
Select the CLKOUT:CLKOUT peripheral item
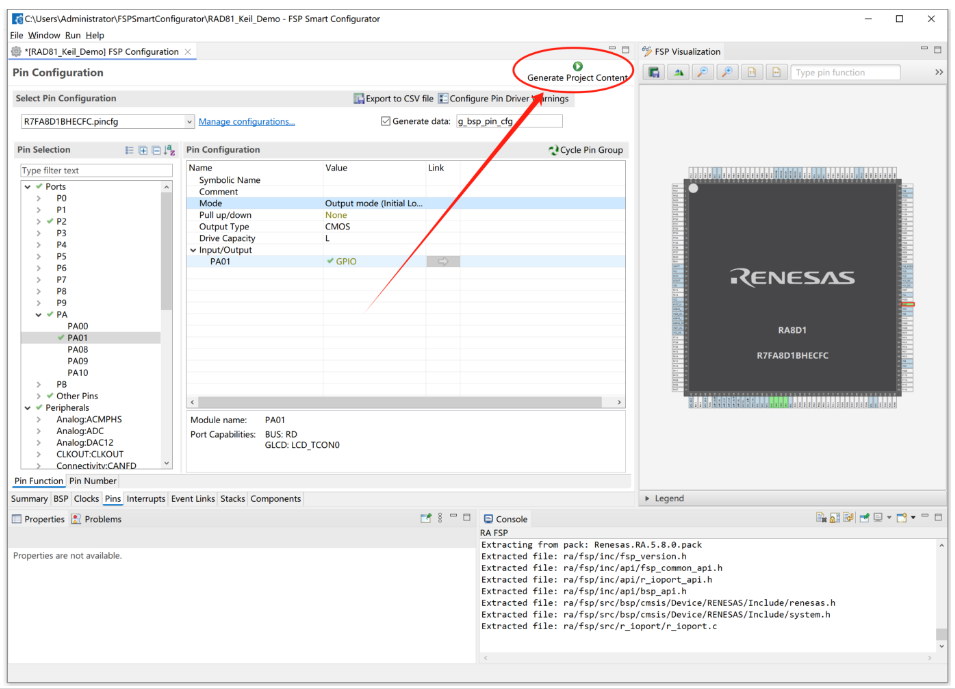click(x=90, y=454)
